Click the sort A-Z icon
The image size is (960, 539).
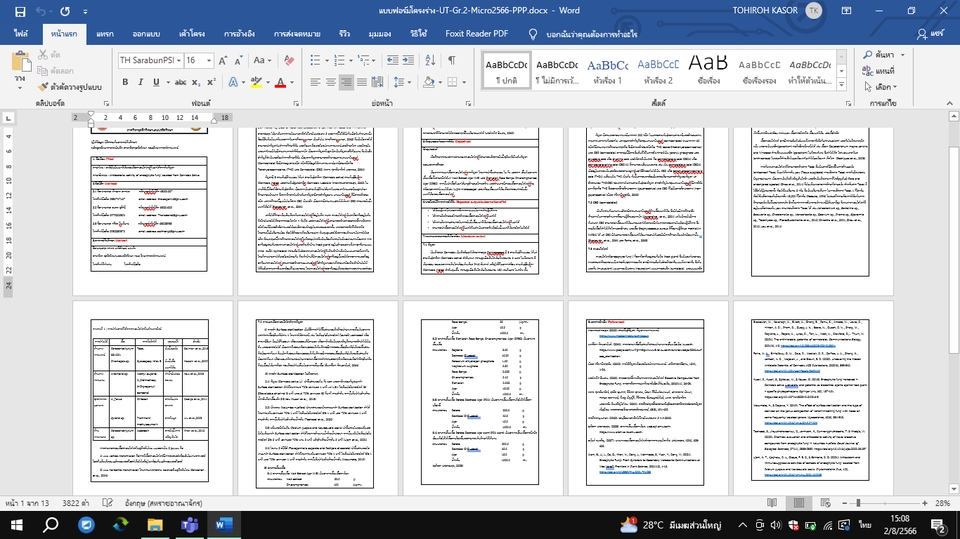(x=428, y=60)
